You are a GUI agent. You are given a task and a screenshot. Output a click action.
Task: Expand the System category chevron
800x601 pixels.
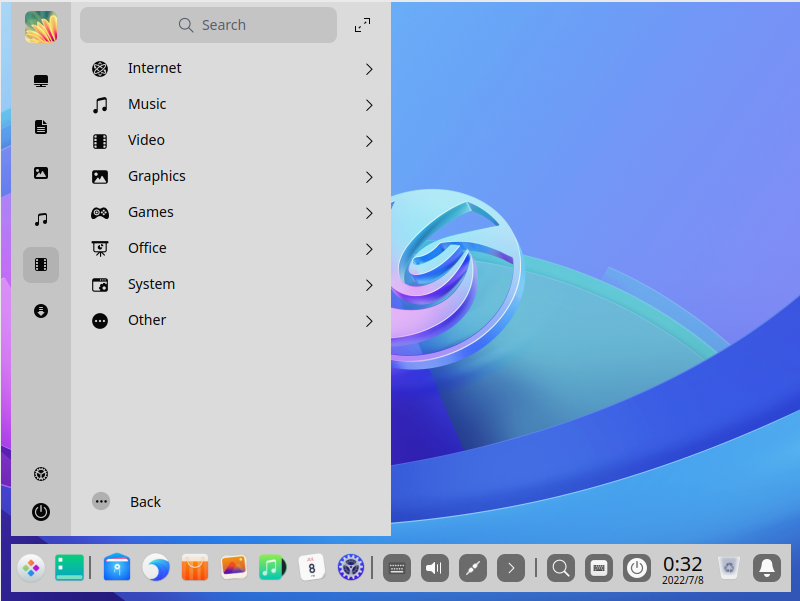click(x=368, y=284)
